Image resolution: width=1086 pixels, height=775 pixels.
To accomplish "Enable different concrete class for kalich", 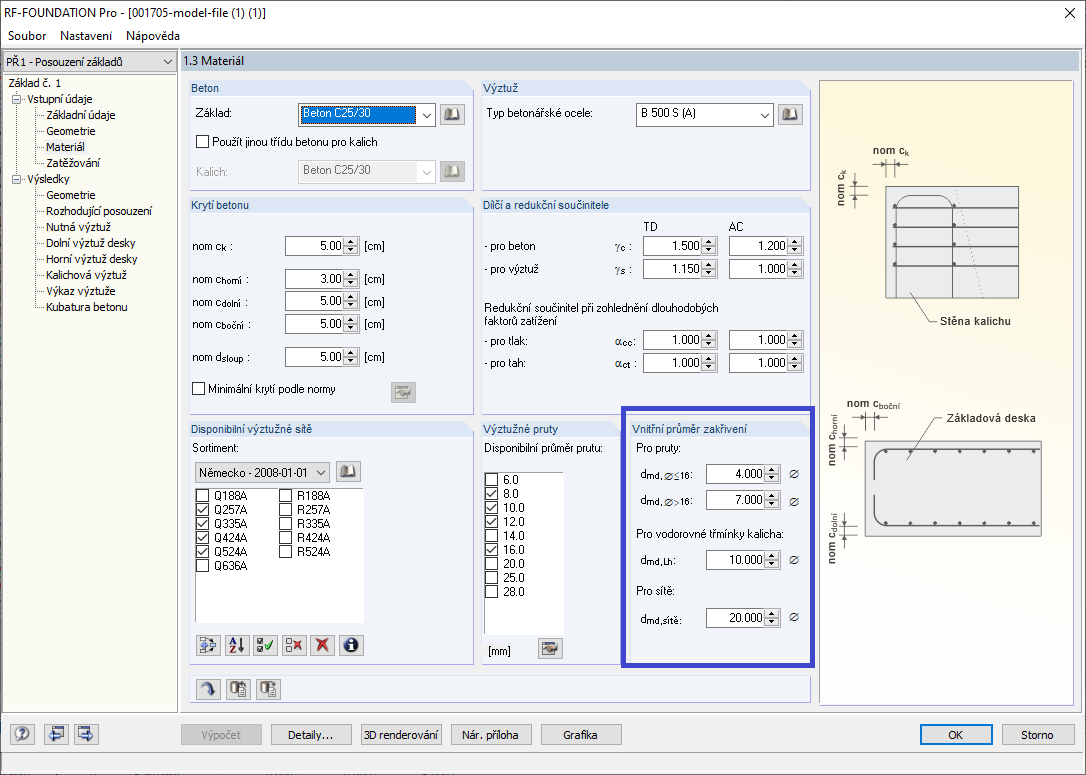I will tap(202, 142).
